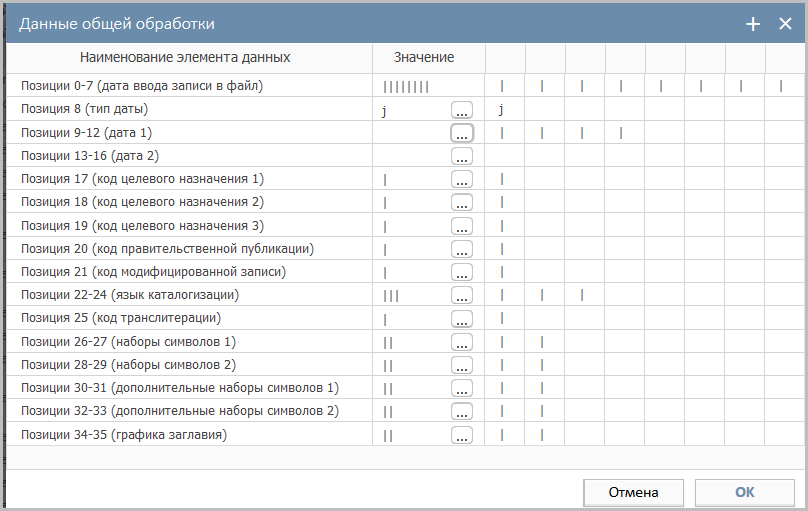Open ellipsis button for Позиция 17 row

tap(461, 180)
